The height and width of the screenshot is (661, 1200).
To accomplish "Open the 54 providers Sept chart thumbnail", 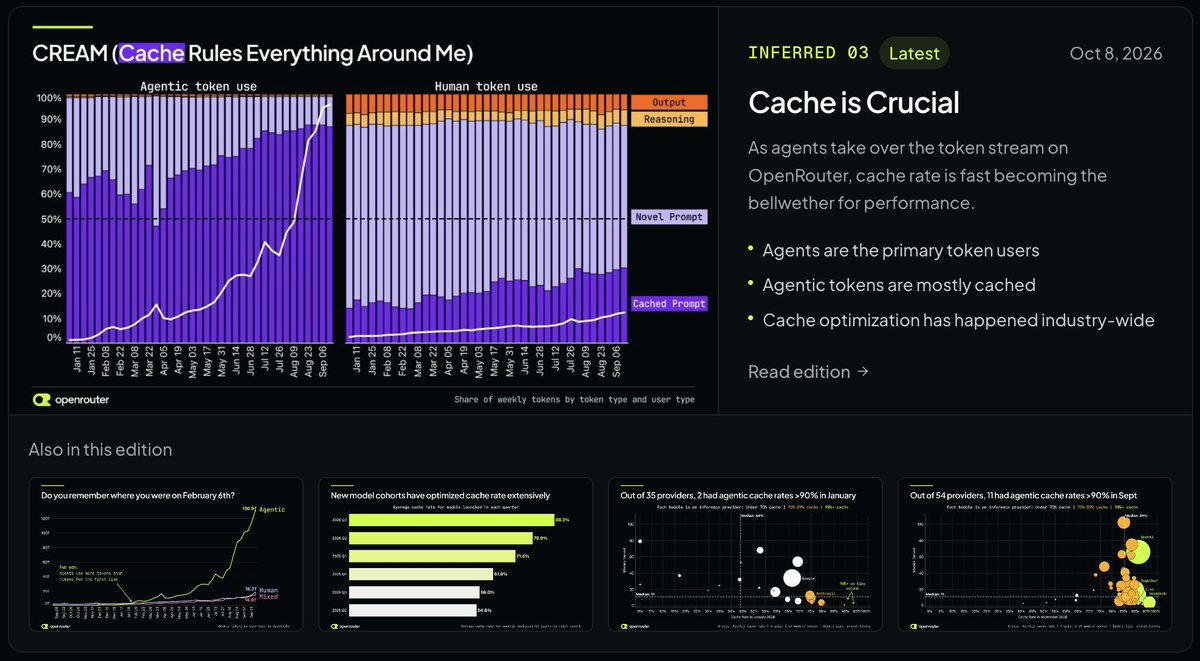I will coord(1035,554).
